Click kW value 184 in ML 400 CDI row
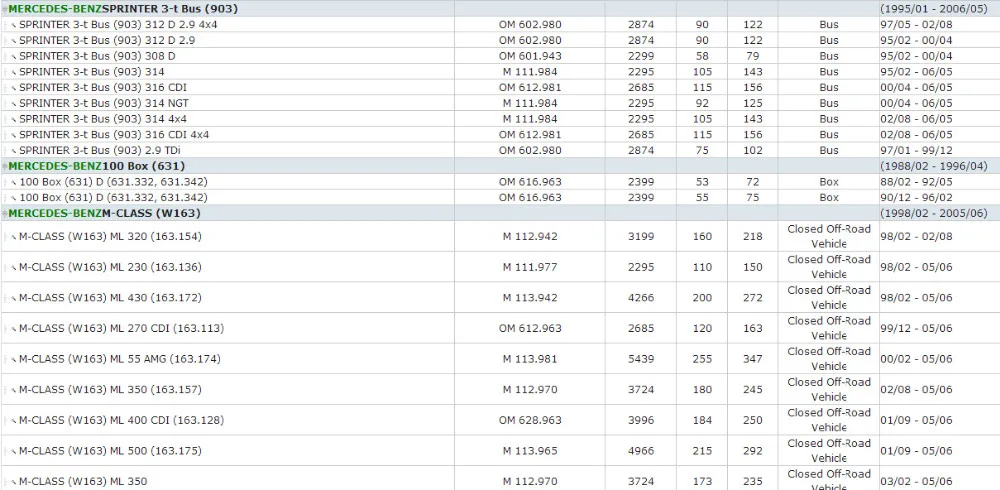The height and width of the screenshot is (490, 1000). tap(702, 420)
